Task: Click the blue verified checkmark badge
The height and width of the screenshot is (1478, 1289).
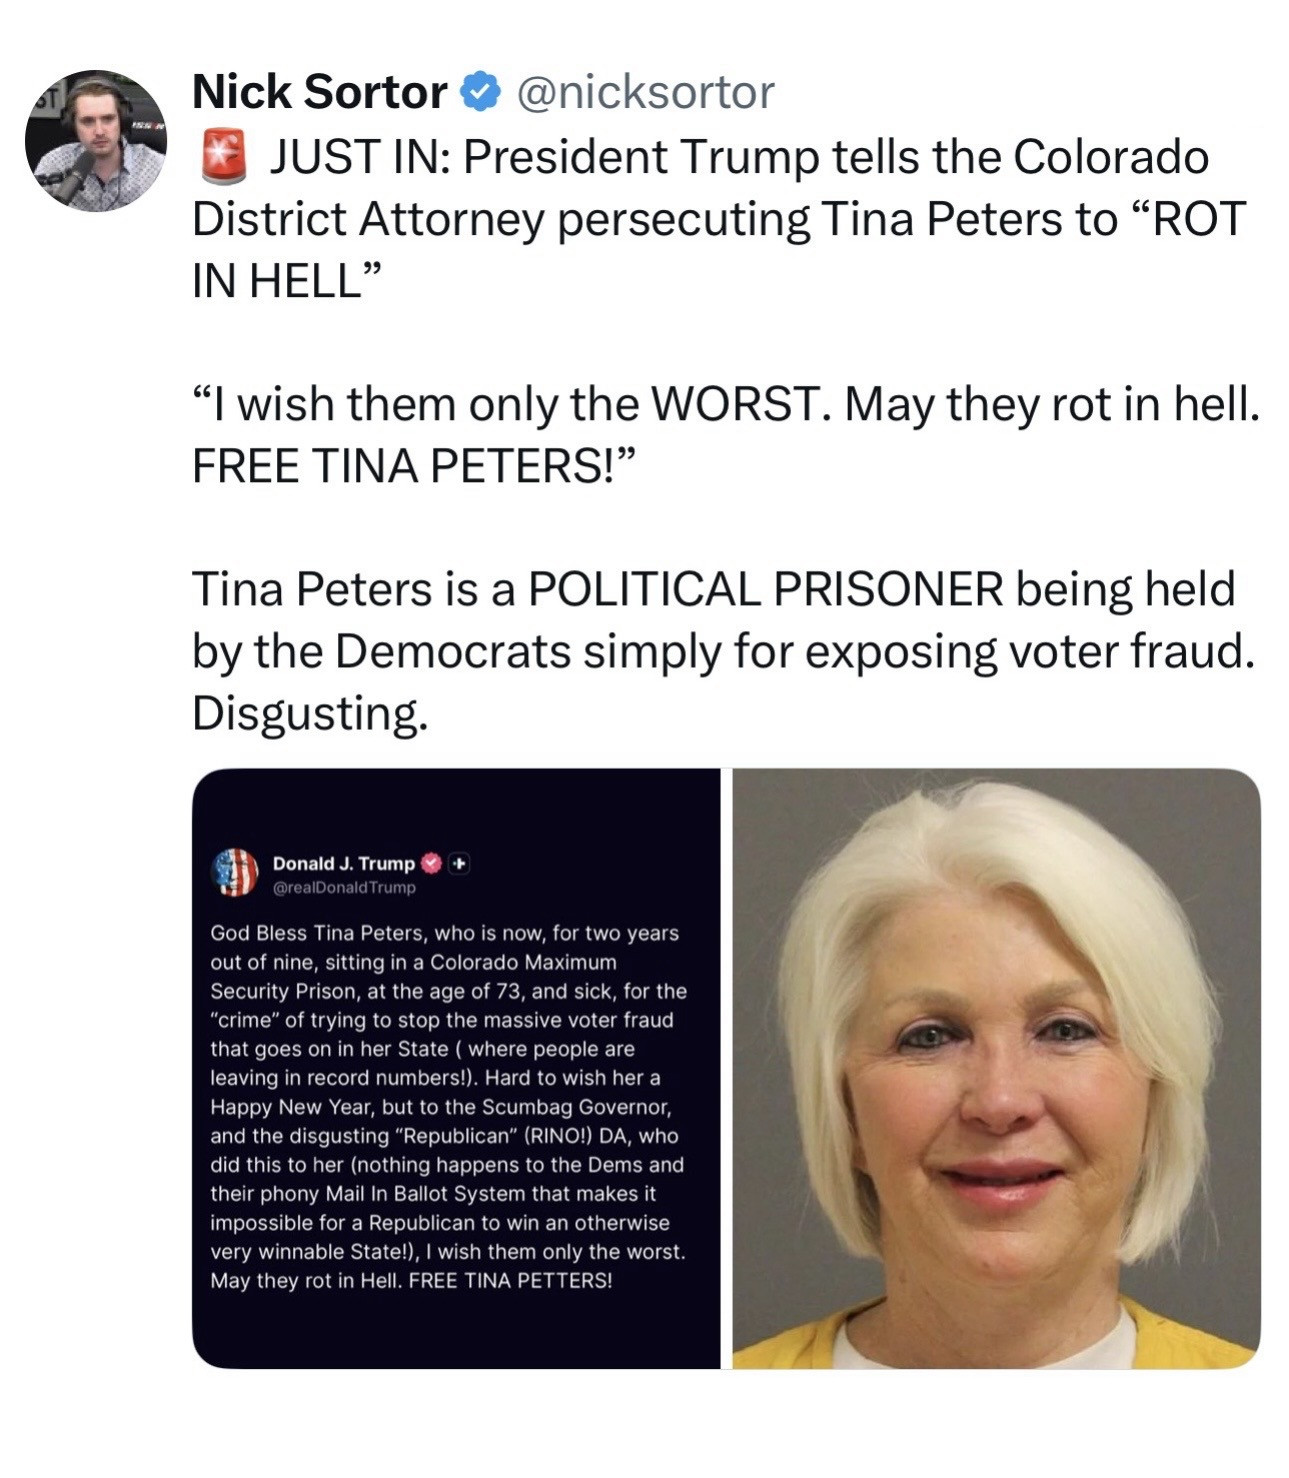Action: (480, 92)
